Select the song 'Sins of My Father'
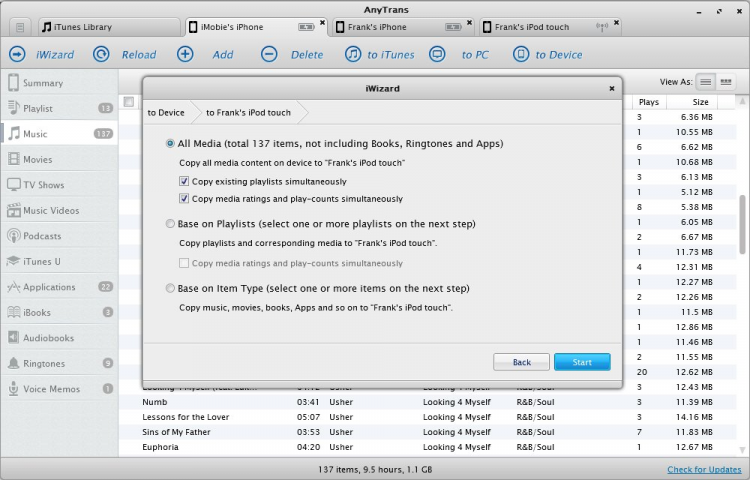 pyautogui.click(x=427, y=432)
